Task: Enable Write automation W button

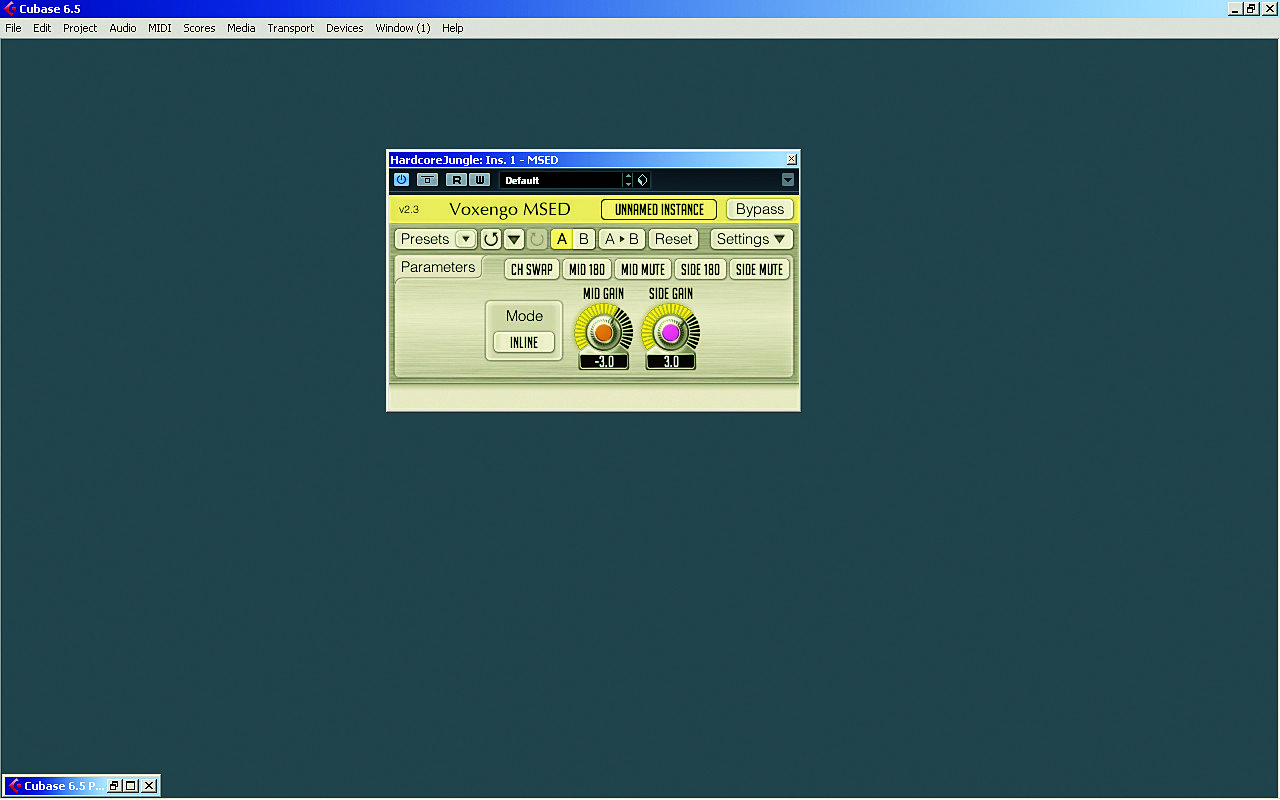Action: click(480, 180)
